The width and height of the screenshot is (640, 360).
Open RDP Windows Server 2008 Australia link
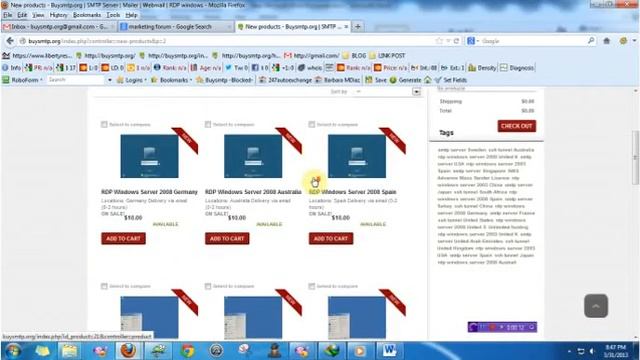pyautogui.click(x=253, y=192)
